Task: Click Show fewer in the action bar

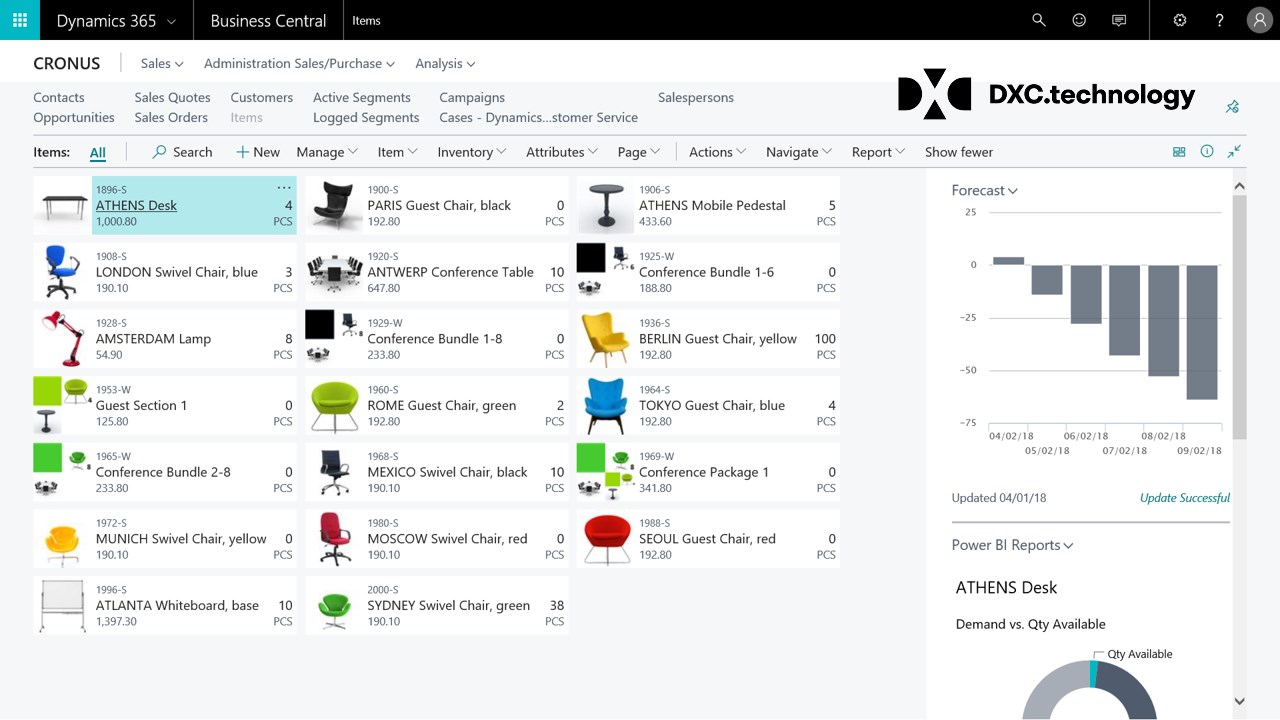Action: [x=959, y=152]
